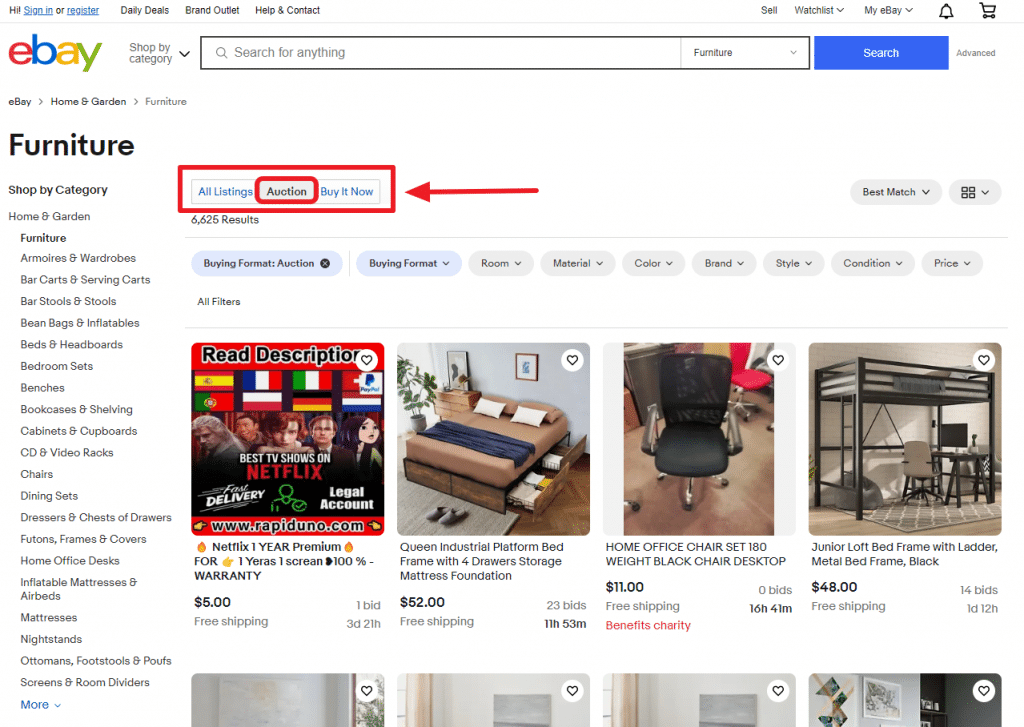The height and width of the screenshot is (727, 1024).
Task: Open the shopping cart
Action: (x=987, y=11)
